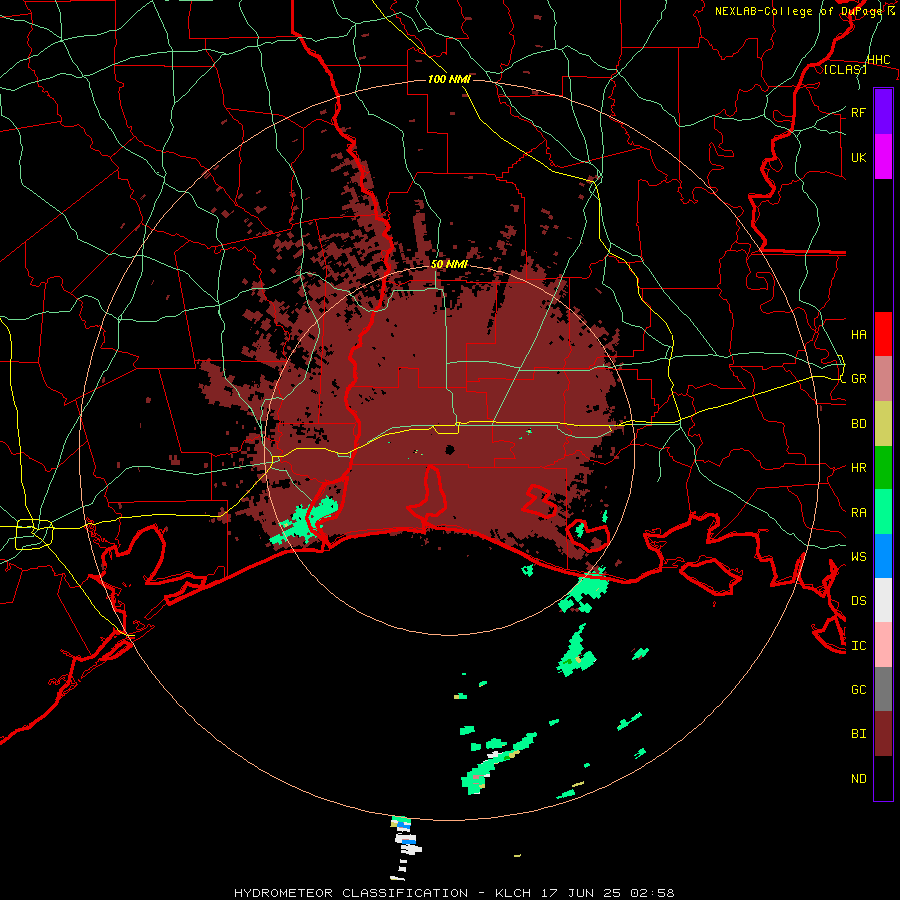Click the DS white legend swatch

[883, 600]
